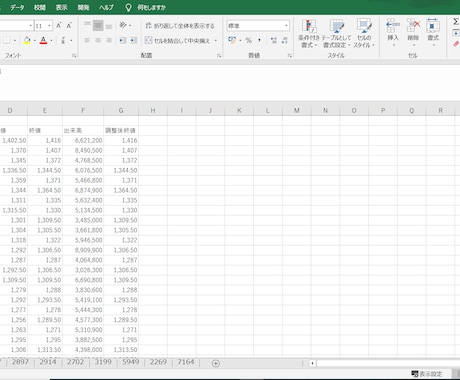Screen dimensions: 460x380
Task: Apply comma style number format
Action: coord(259,40)
